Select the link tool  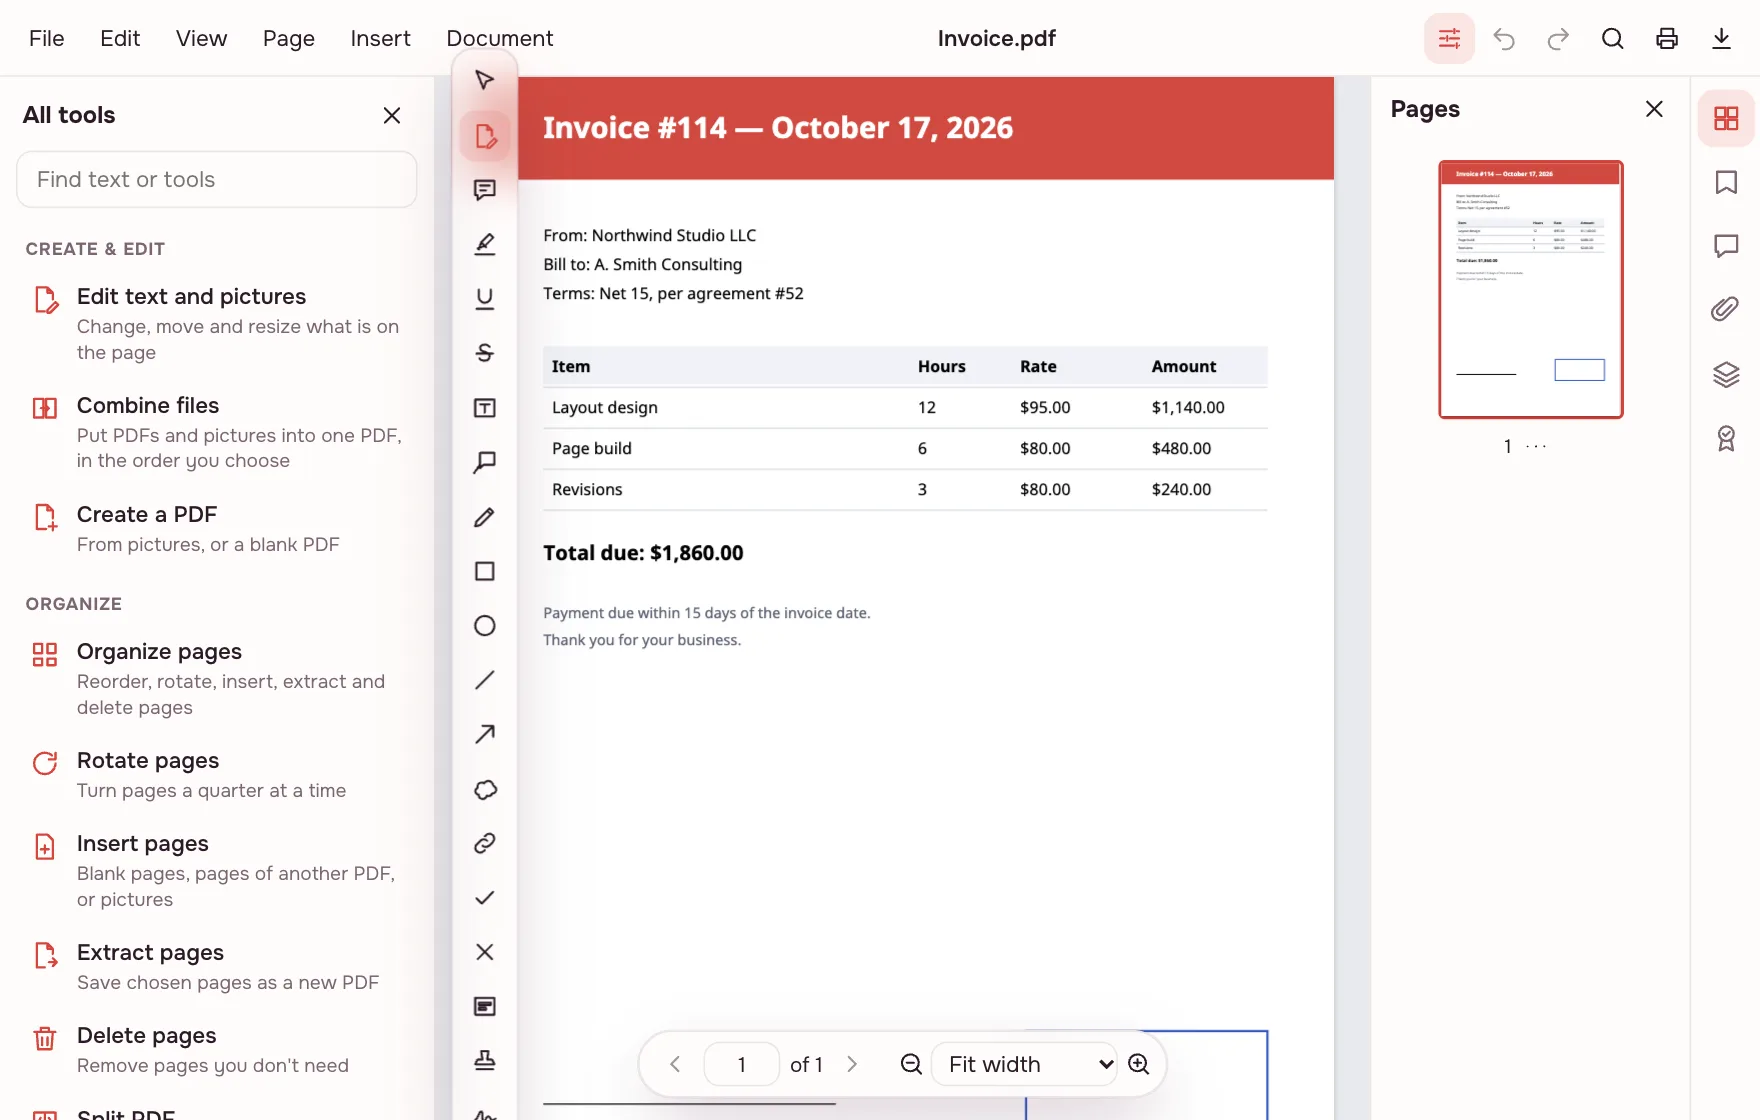coord(485,843)
